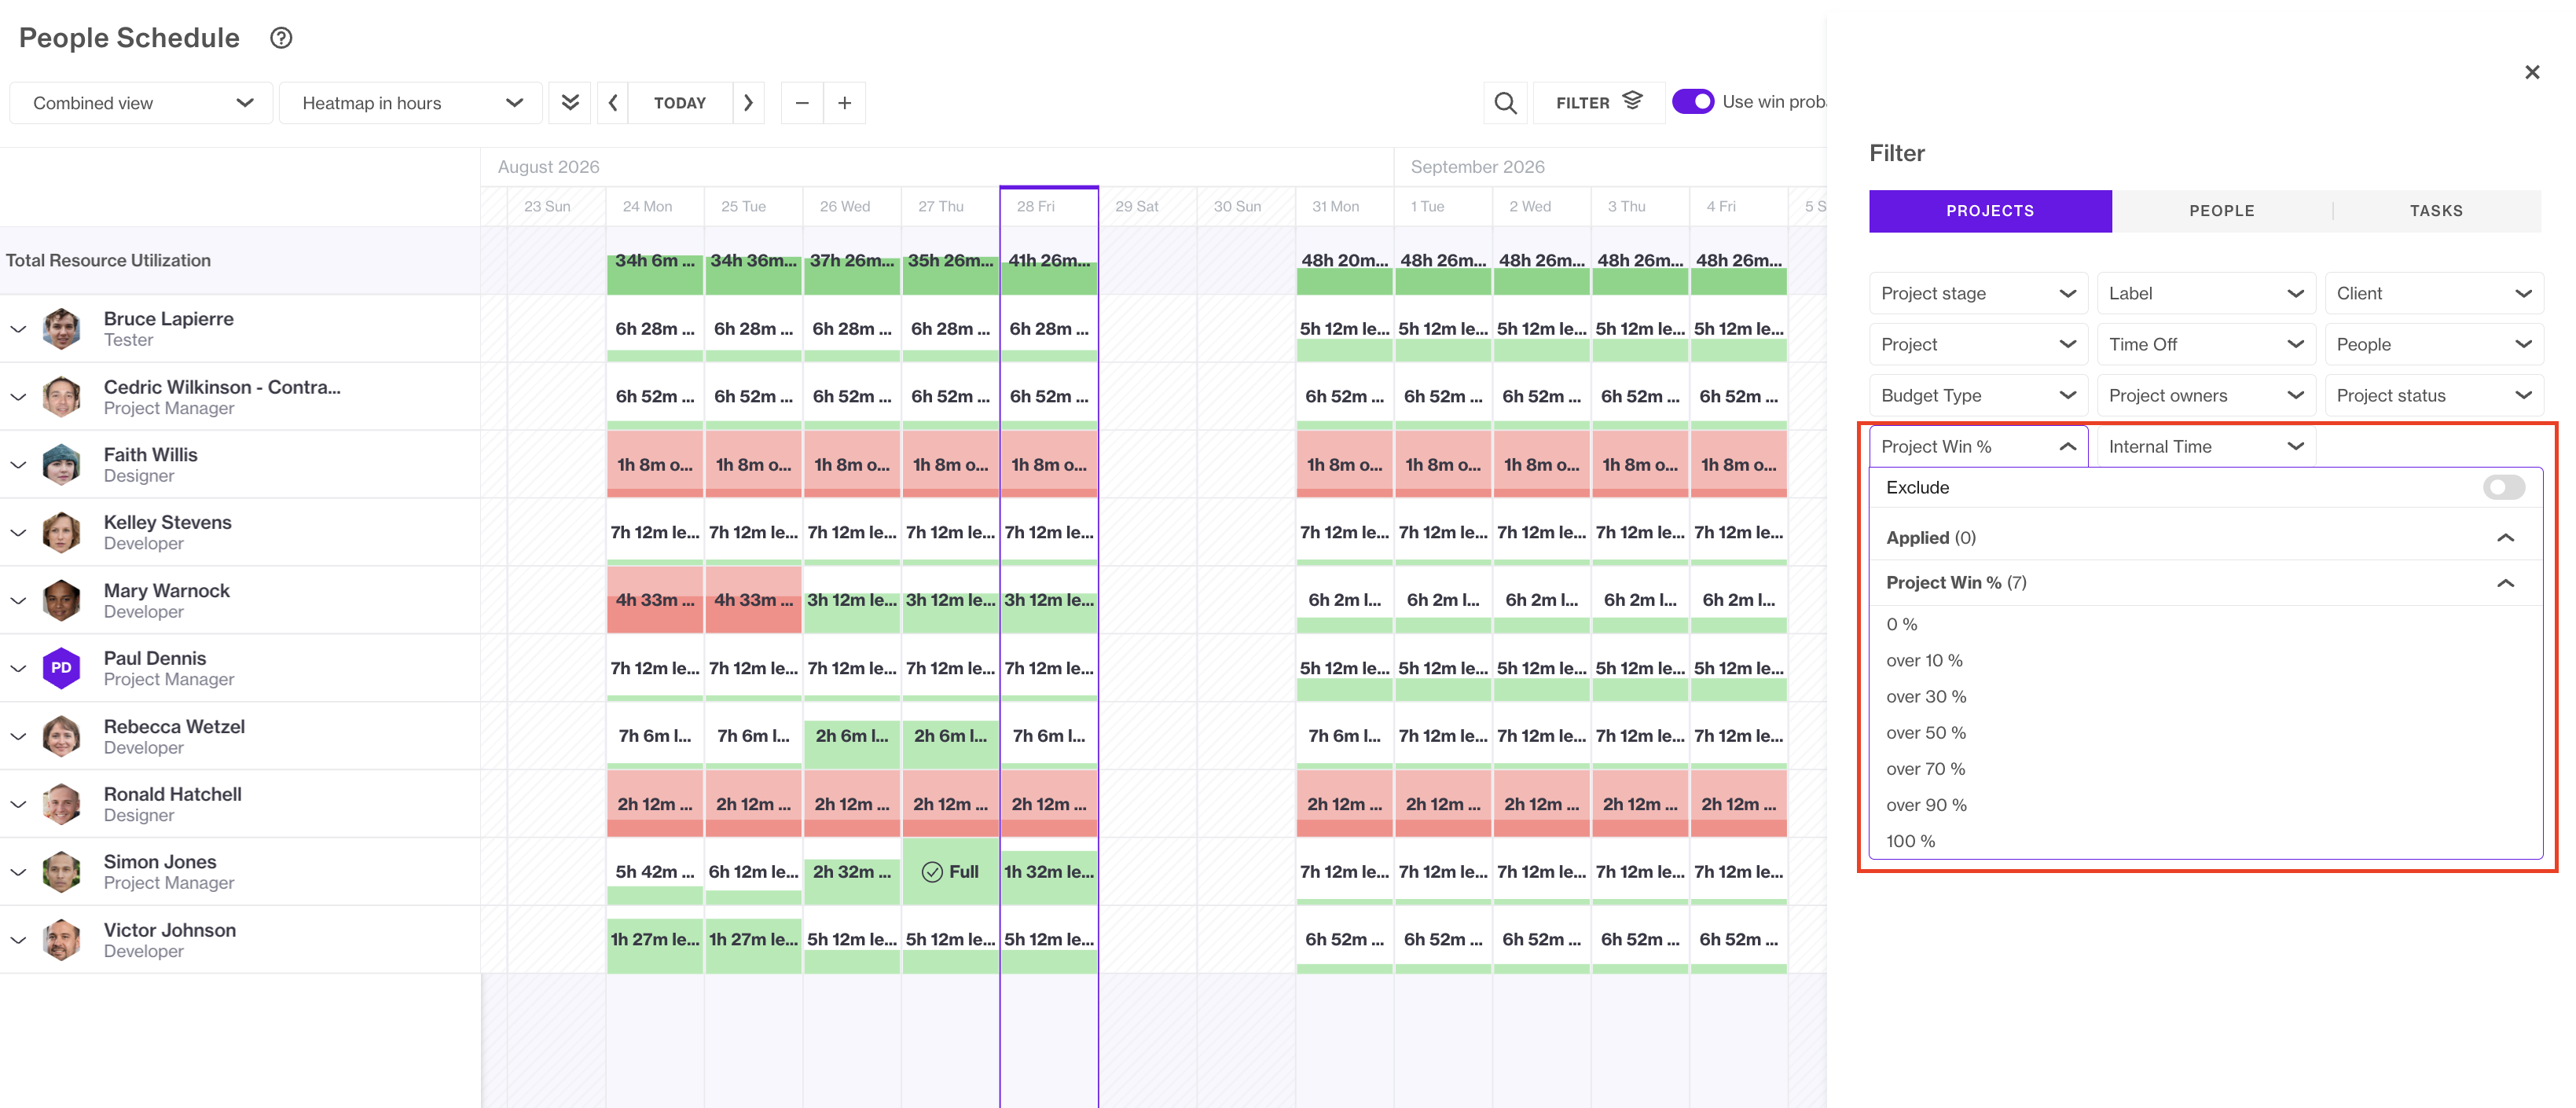Switch to the TASKS filter tab
This screenshot has height=1108, width=2576.
click(x=2435, y=211)
